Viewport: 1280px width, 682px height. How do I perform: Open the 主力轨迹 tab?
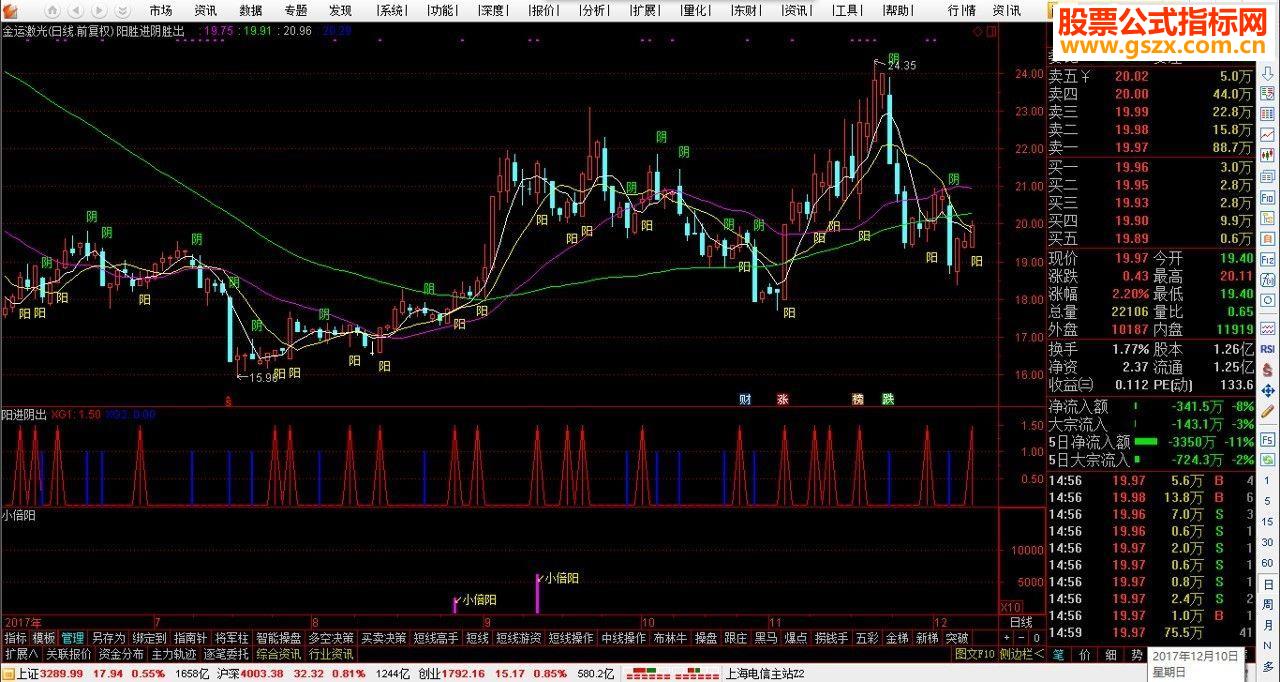174,654
